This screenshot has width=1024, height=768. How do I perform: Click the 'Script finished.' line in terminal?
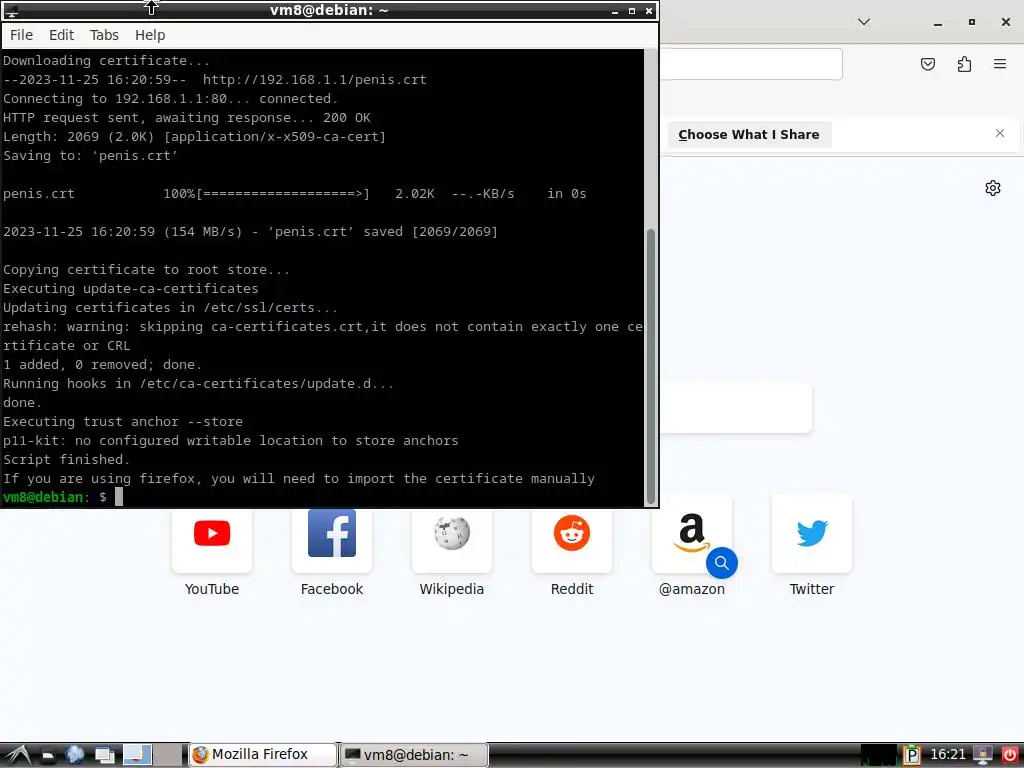(67, 460)
